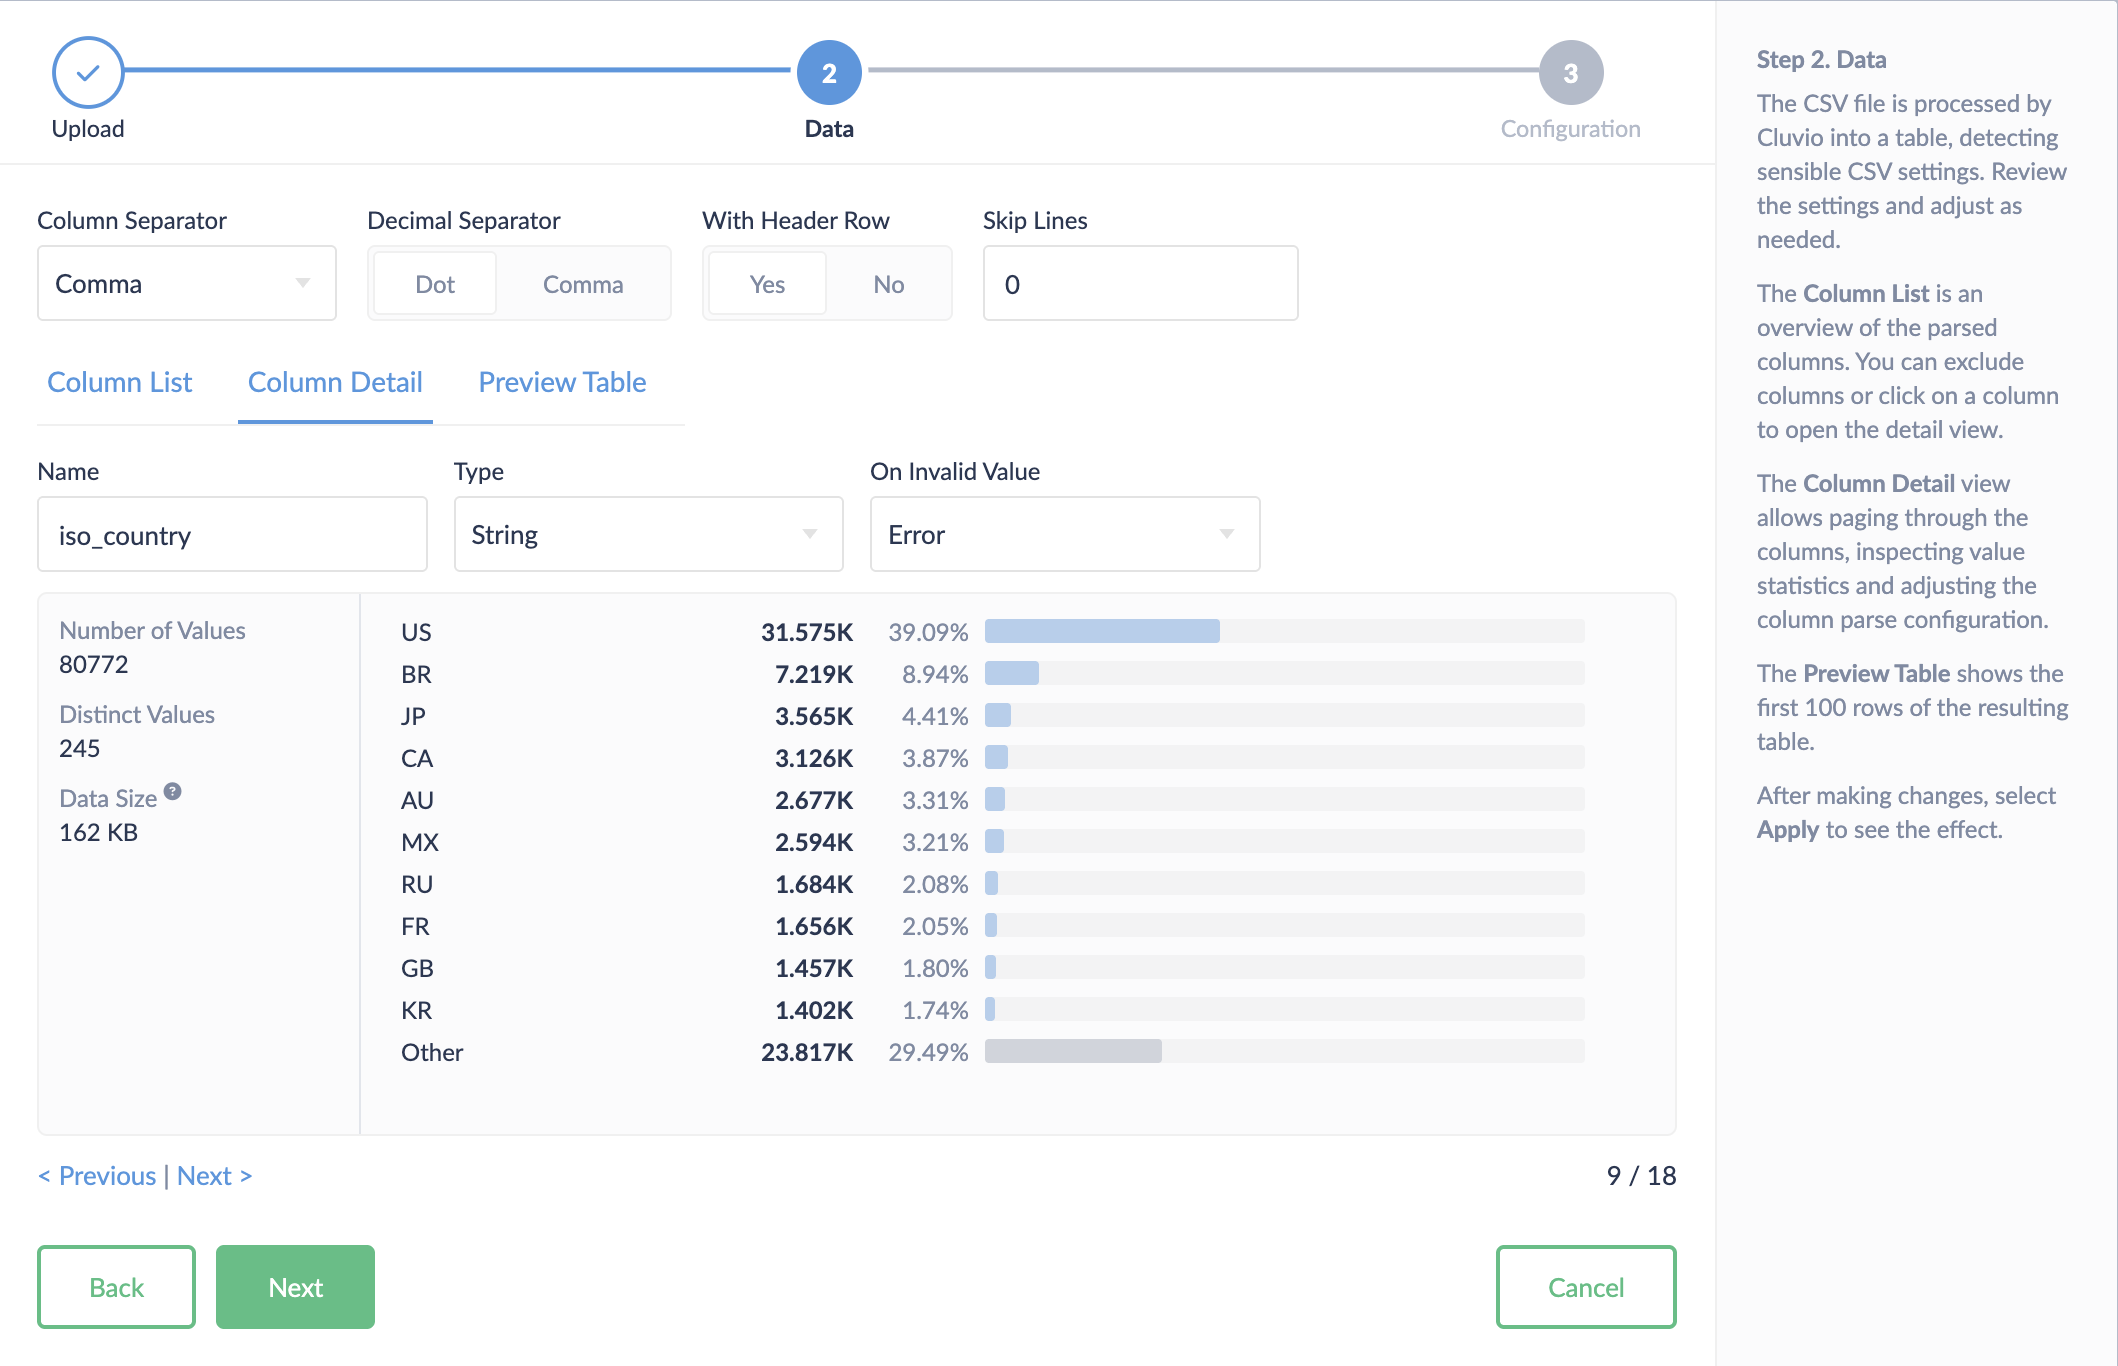
Task: Select Dot as decimal separator
Action: 435,285
